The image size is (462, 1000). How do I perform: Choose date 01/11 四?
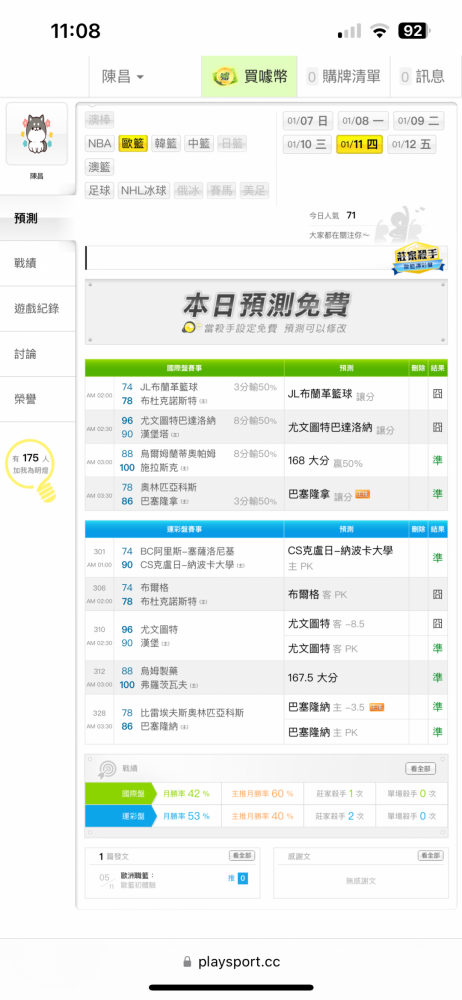[359, 145]
